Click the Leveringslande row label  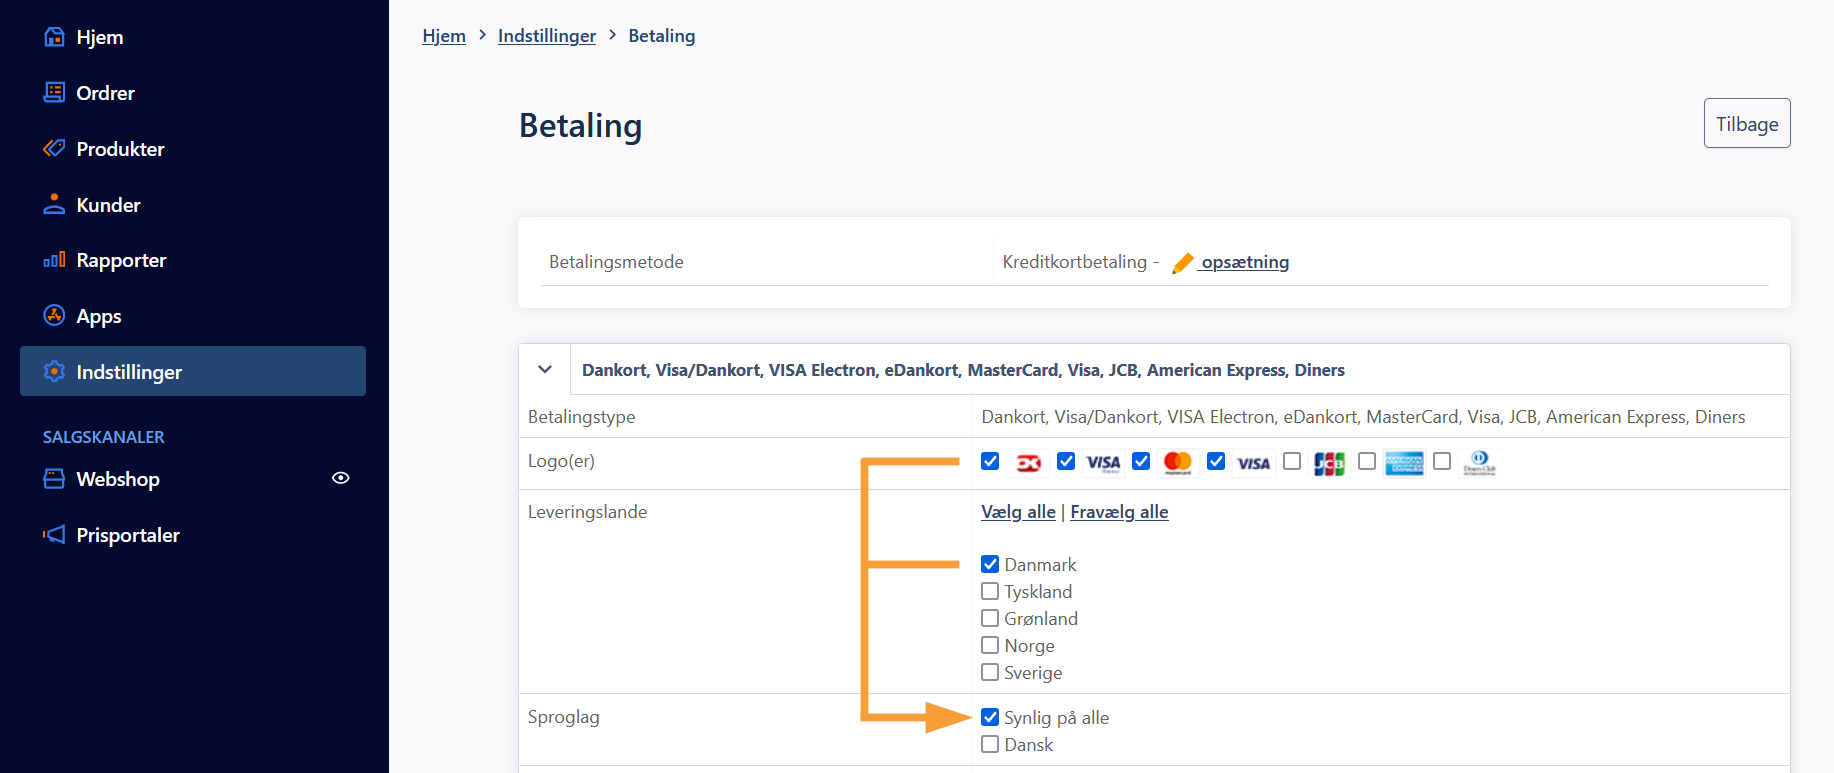[587, 512]
